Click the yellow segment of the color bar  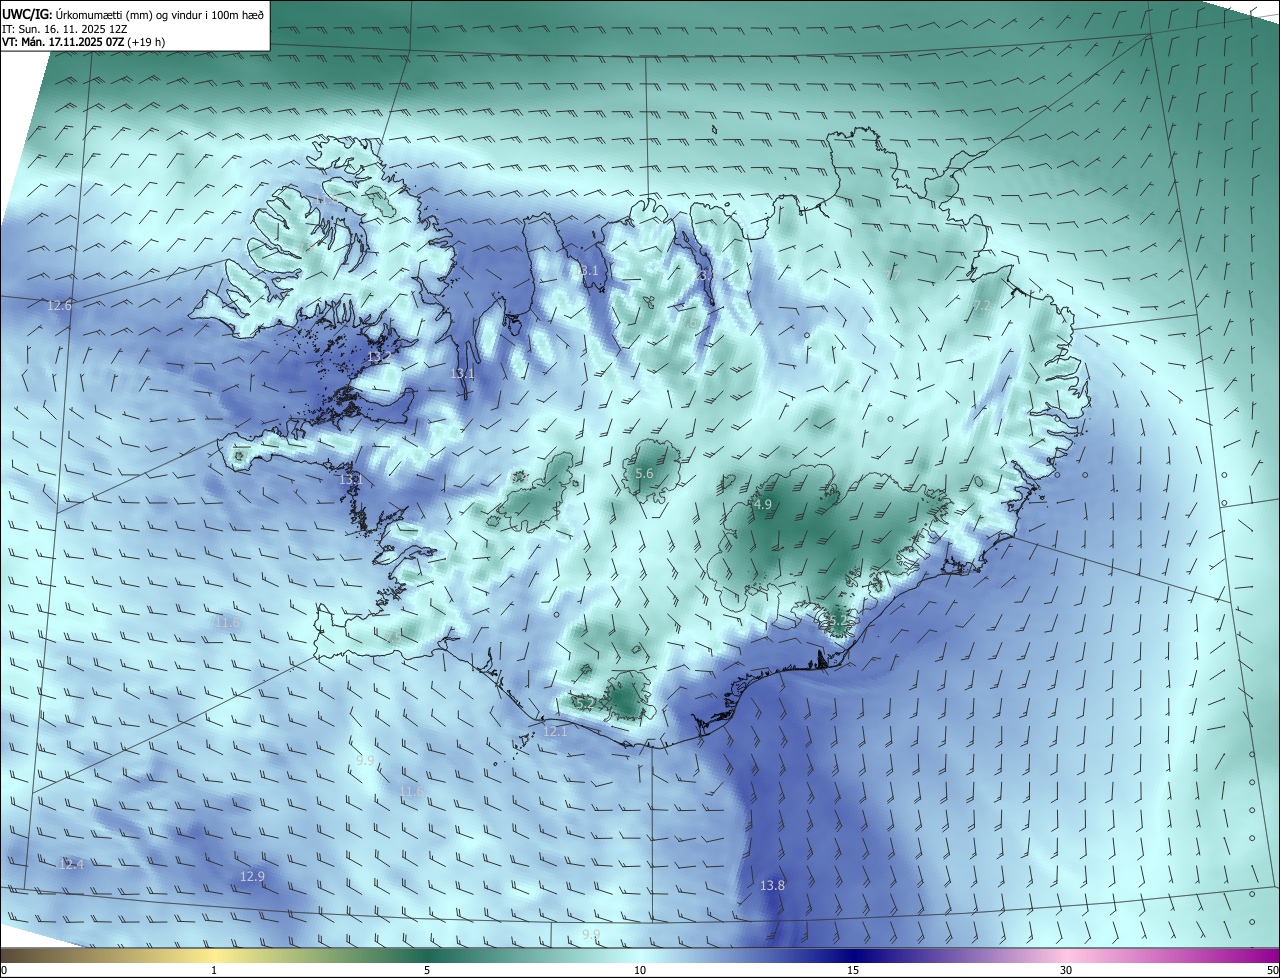click(x=214, y=955)
